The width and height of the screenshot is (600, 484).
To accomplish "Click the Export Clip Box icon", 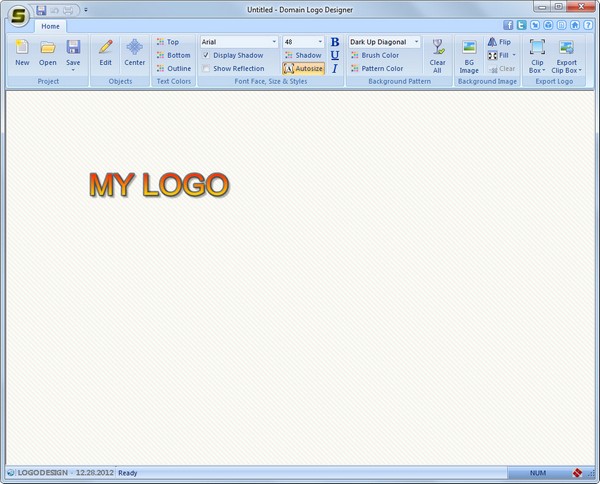I will pos(566,47).
